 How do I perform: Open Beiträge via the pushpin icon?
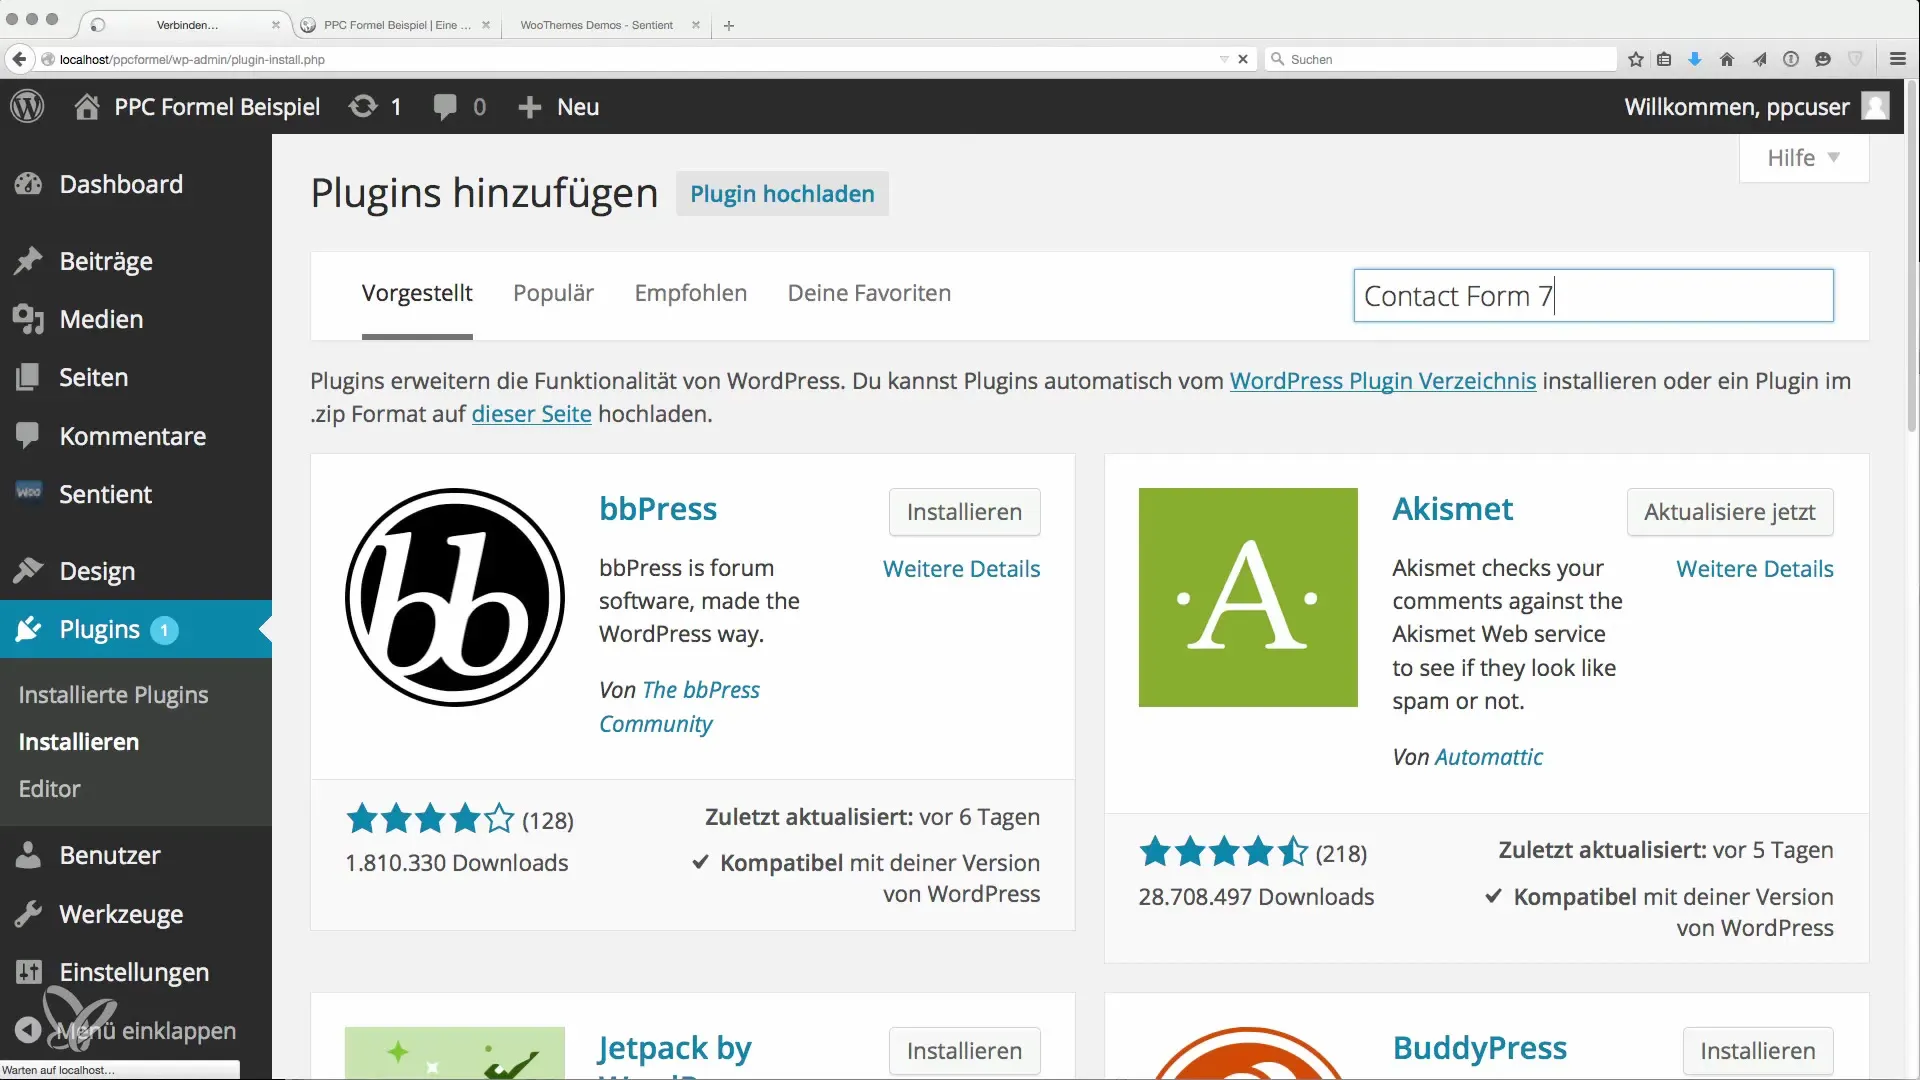pos(28,261)
